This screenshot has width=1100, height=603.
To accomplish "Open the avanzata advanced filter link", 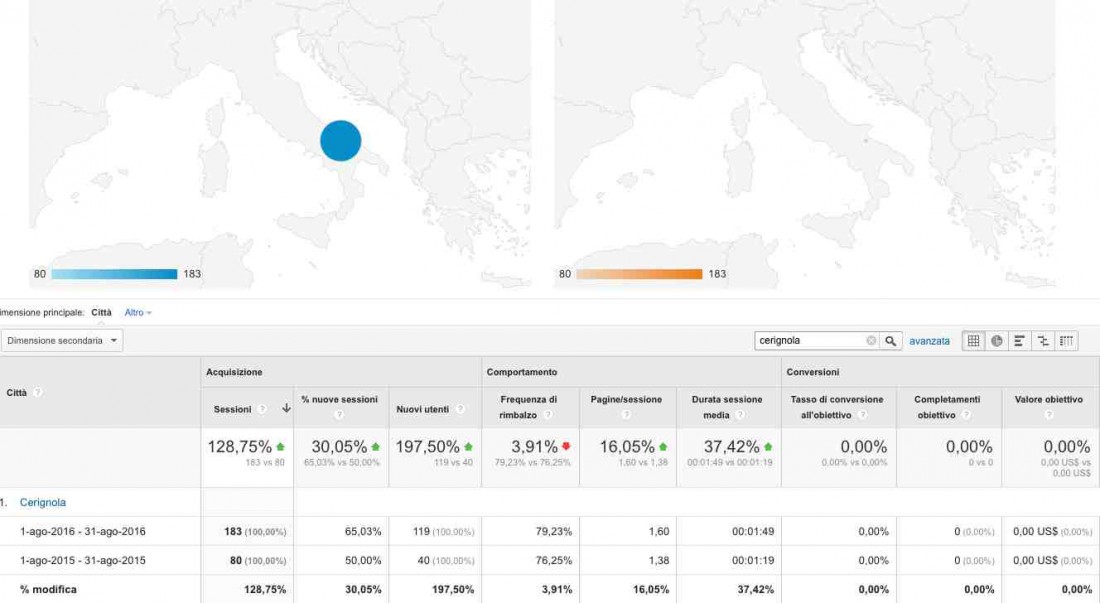I will click(x=929, y=341).
